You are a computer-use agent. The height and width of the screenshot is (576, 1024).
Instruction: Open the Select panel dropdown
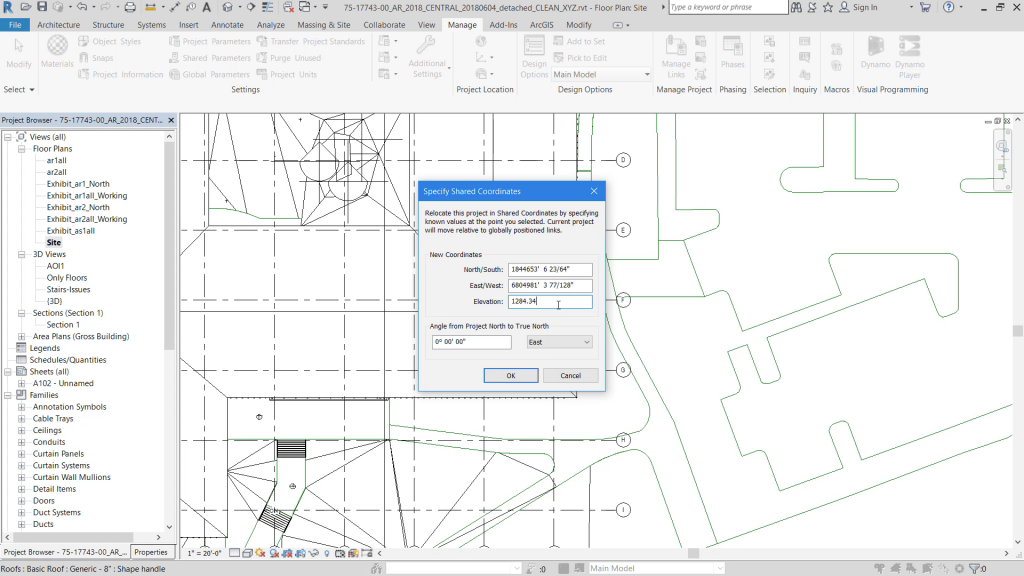point(19,89)
